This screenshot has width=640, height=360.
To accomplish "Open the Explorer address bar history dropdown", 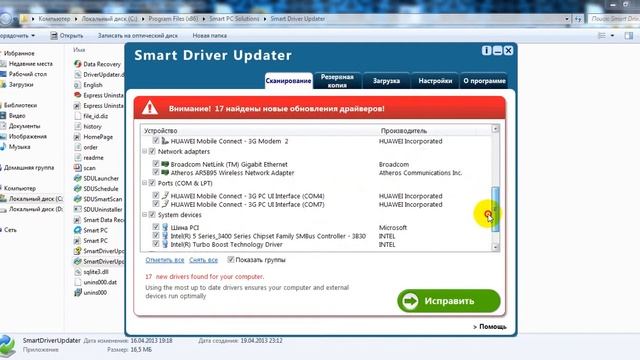I will [567, 19].
